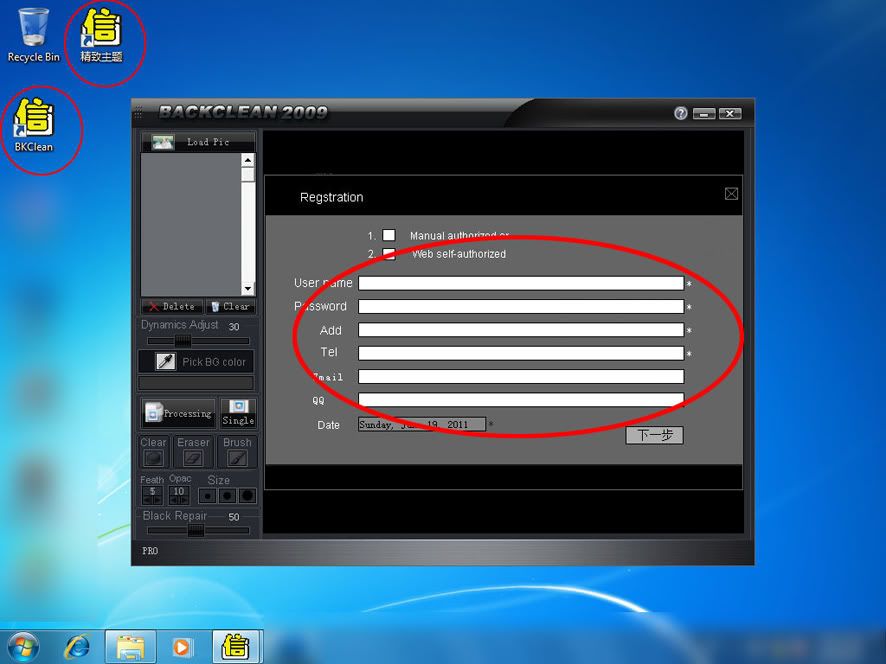
Task: Click the Black Repair value 50
Action: [x=234, y=517]
